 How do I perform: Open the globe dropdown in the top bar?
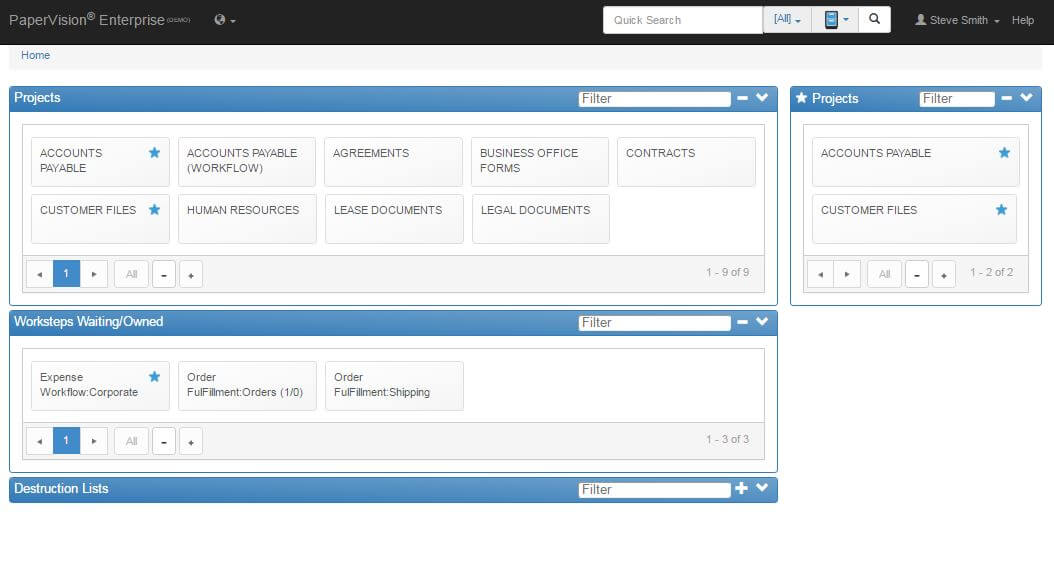pyautogui.click(x=225, y=20)
